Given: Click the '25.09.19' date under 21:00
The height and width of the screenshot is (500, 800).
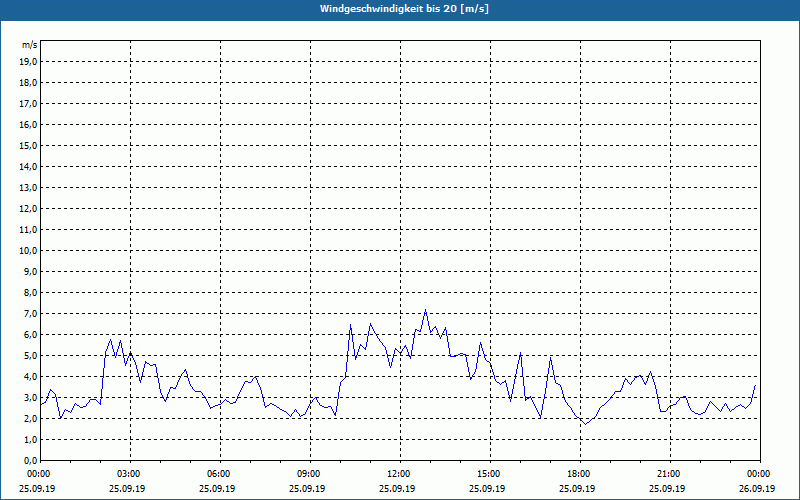Looking at the screenshot, I should (x=667, y=488).
